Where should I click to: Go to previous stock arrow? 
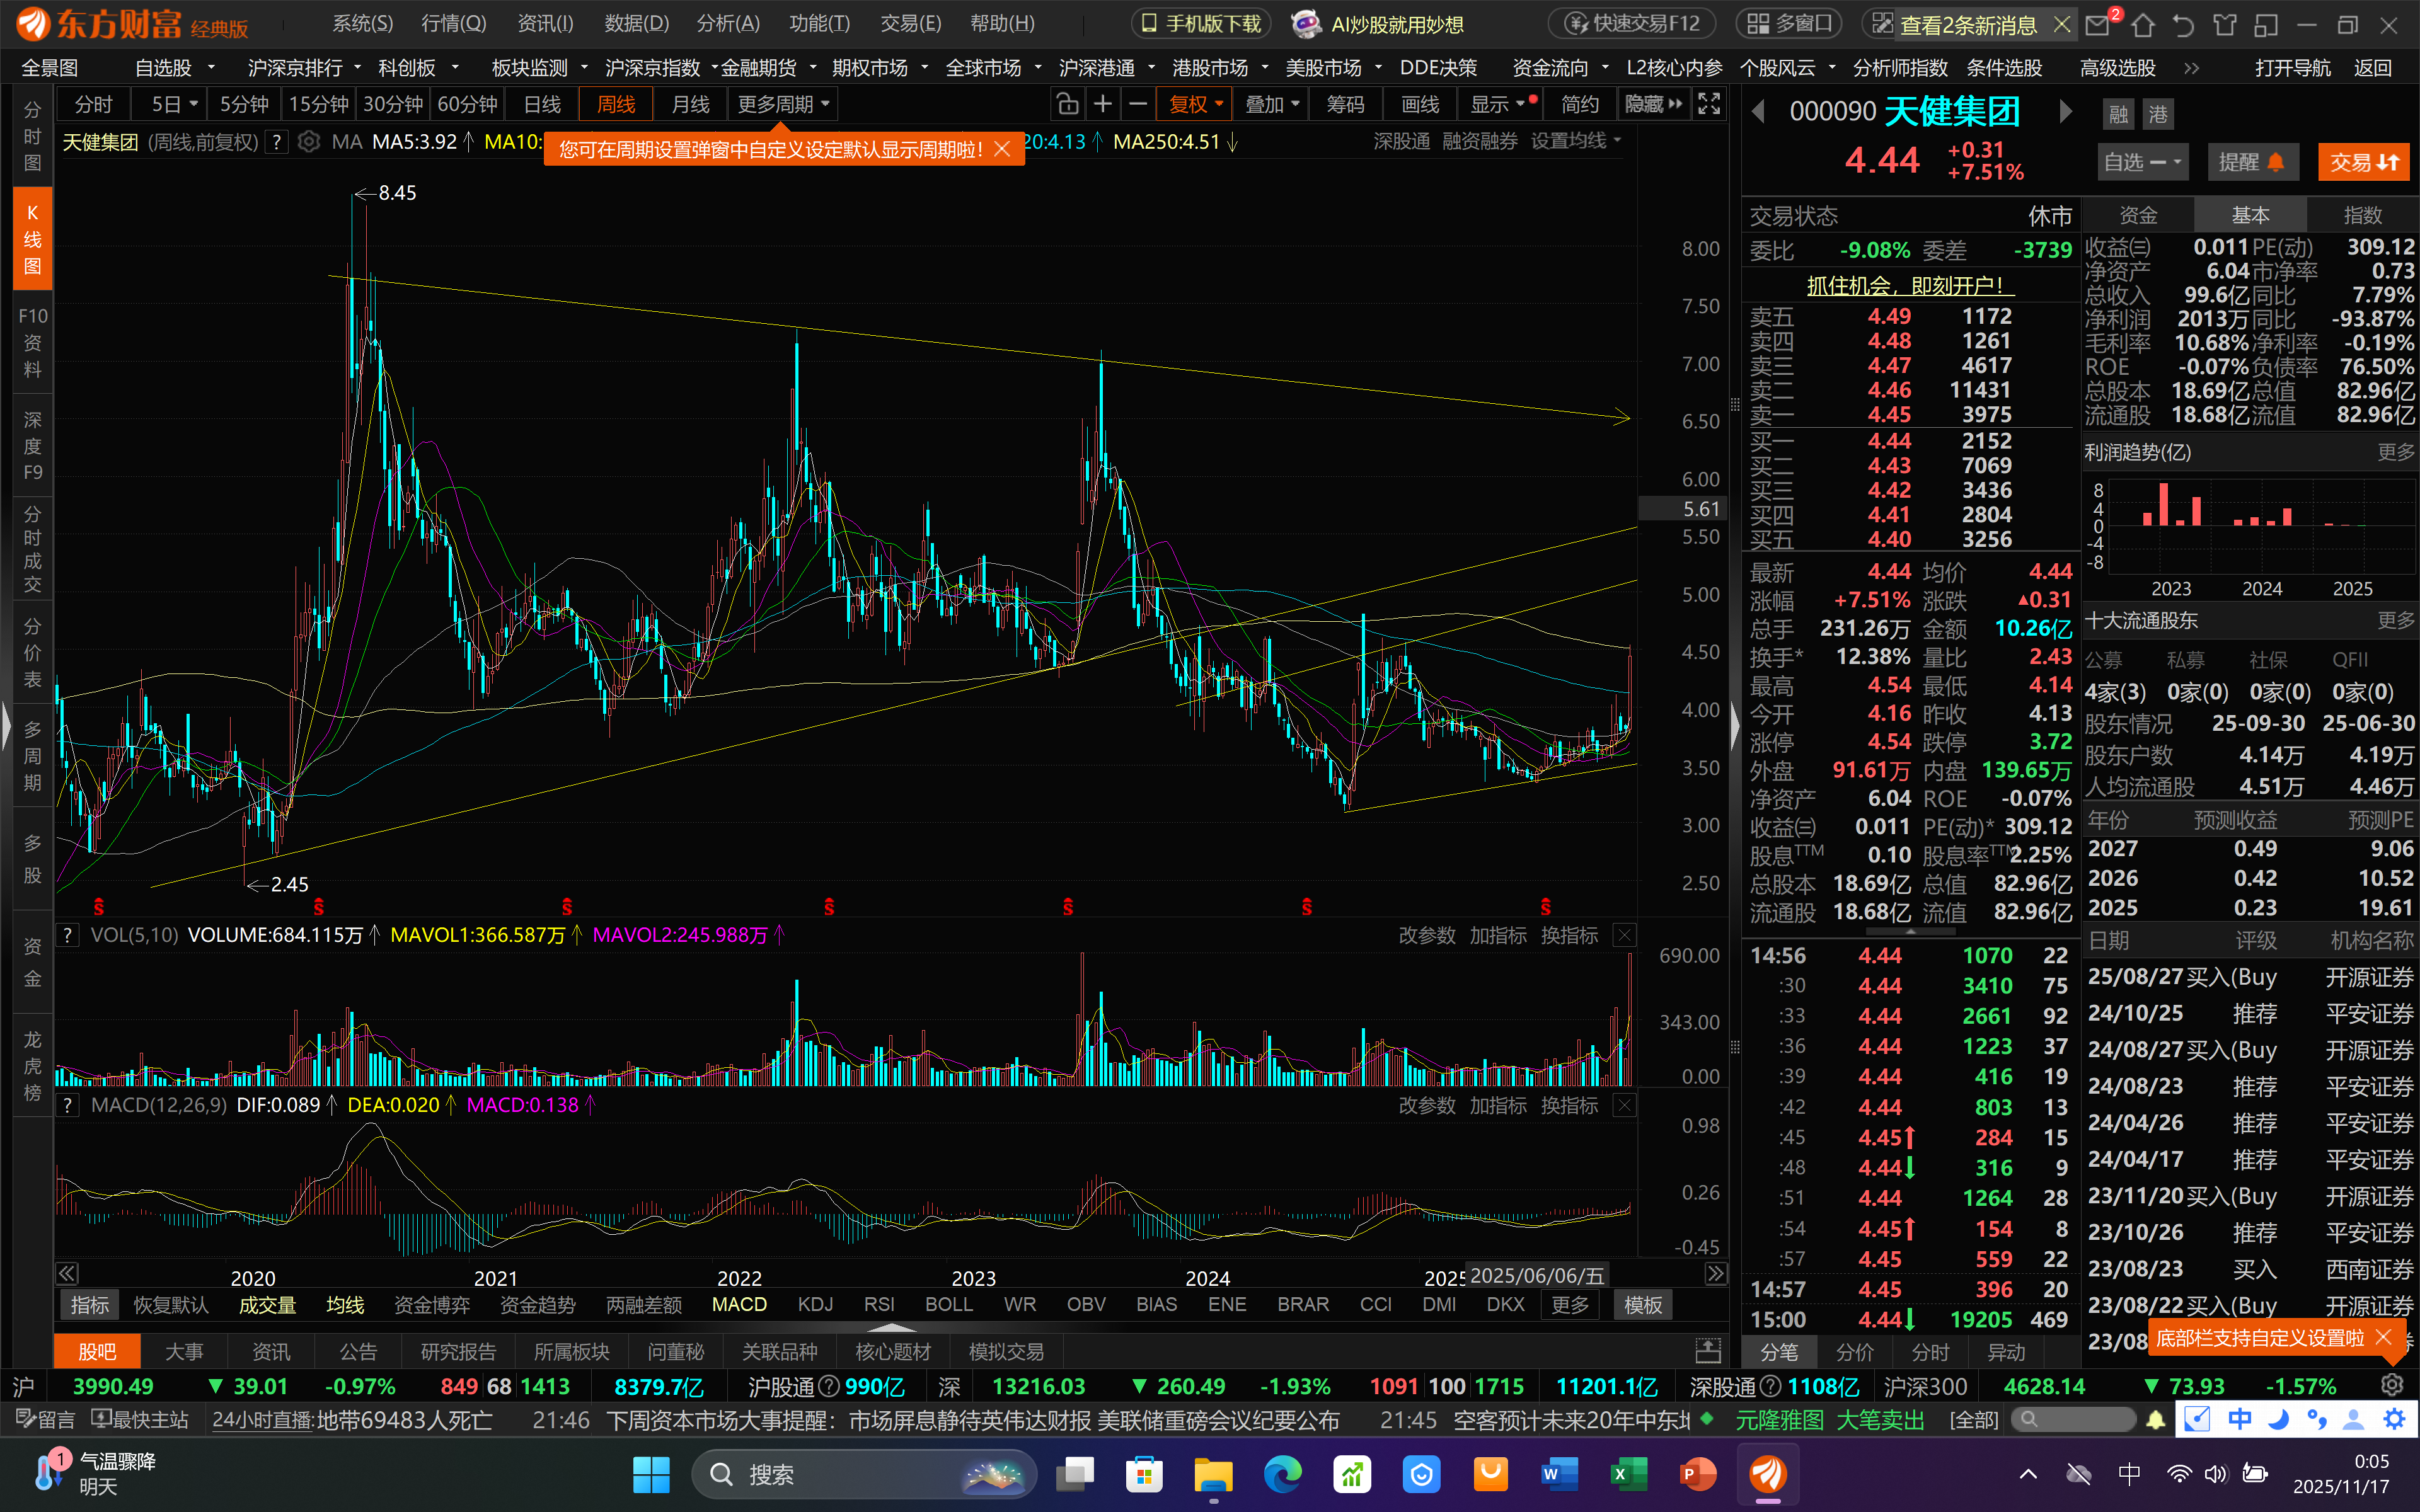1758,112
